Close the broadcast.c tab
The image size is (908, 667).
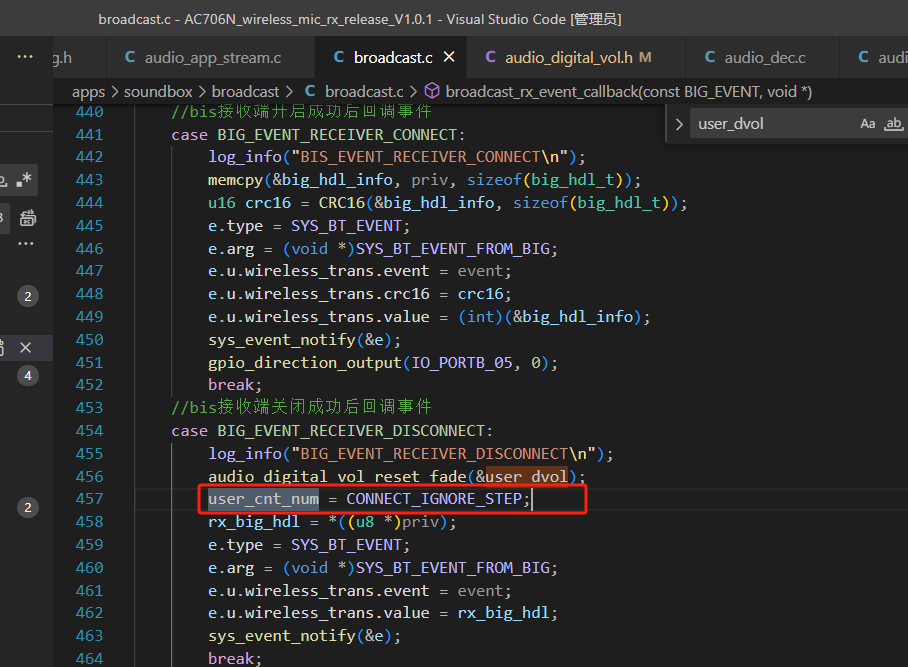coord(449,57)
